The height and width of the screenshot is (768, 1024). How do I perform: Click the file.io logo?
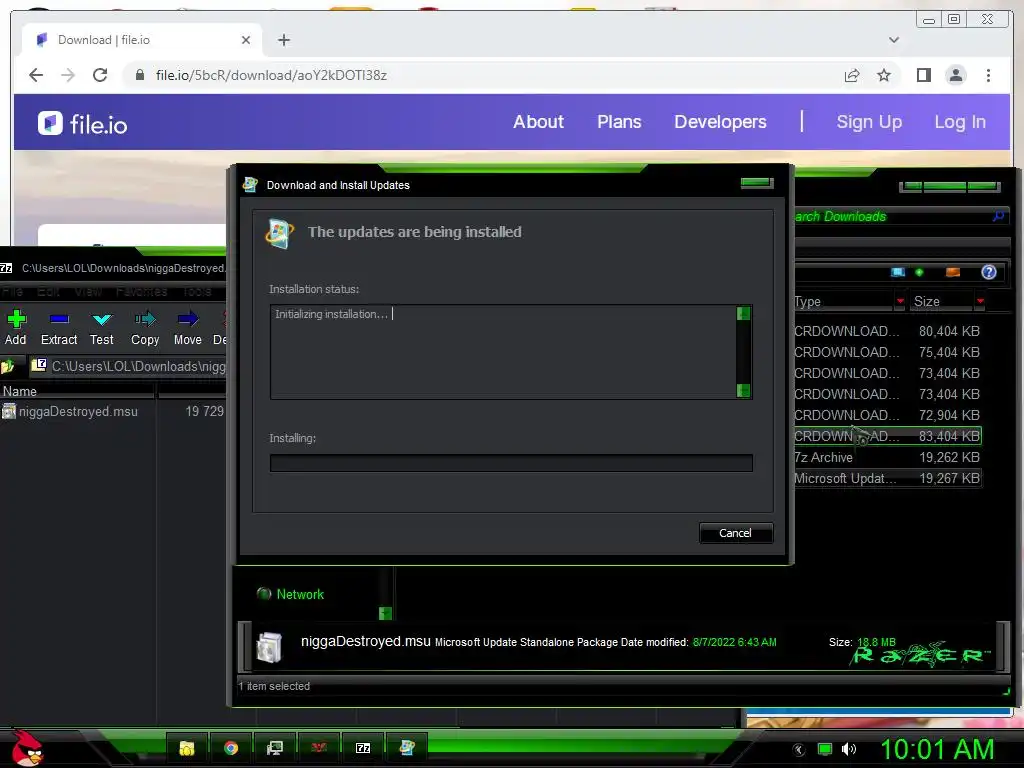coord(82,123)
